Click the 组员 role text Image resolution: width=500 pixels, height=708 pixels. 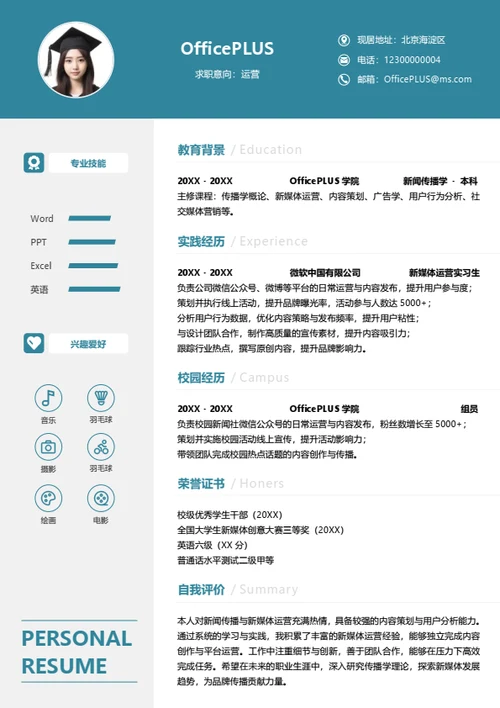pos(469,409)
